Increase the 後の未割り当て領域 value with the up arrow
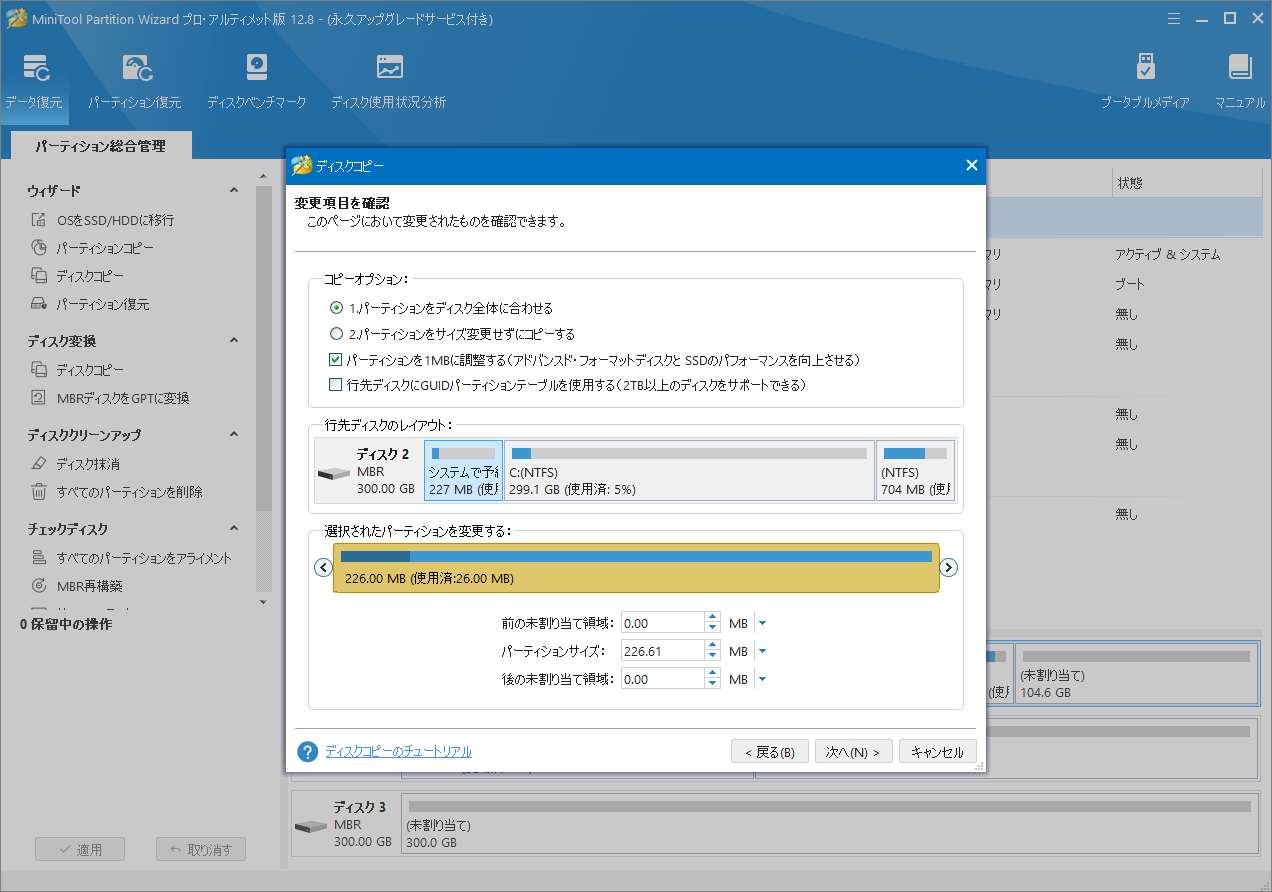This screenshot has width=1272, height=892. click(x=712, y=674)
